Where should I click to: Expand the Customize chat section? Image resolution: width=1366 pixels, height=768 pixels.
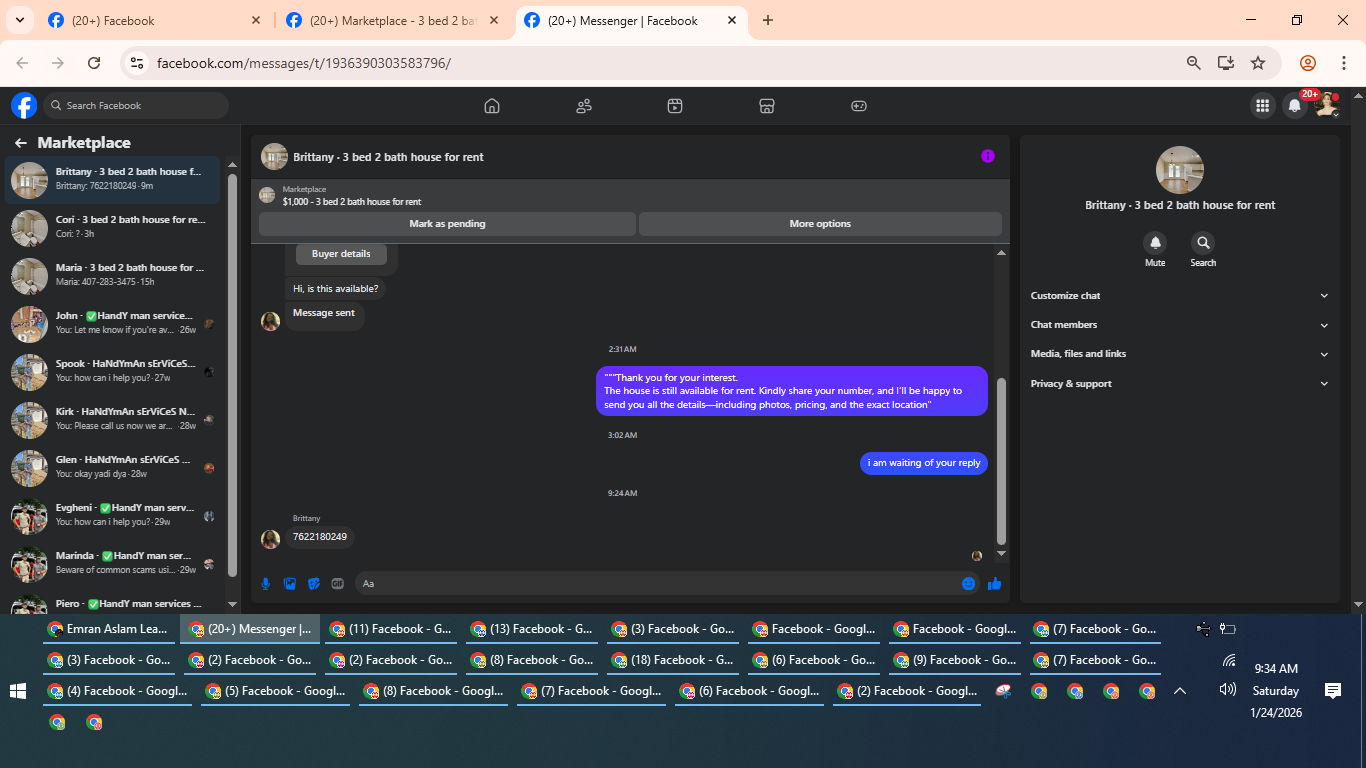[1180, 296]
